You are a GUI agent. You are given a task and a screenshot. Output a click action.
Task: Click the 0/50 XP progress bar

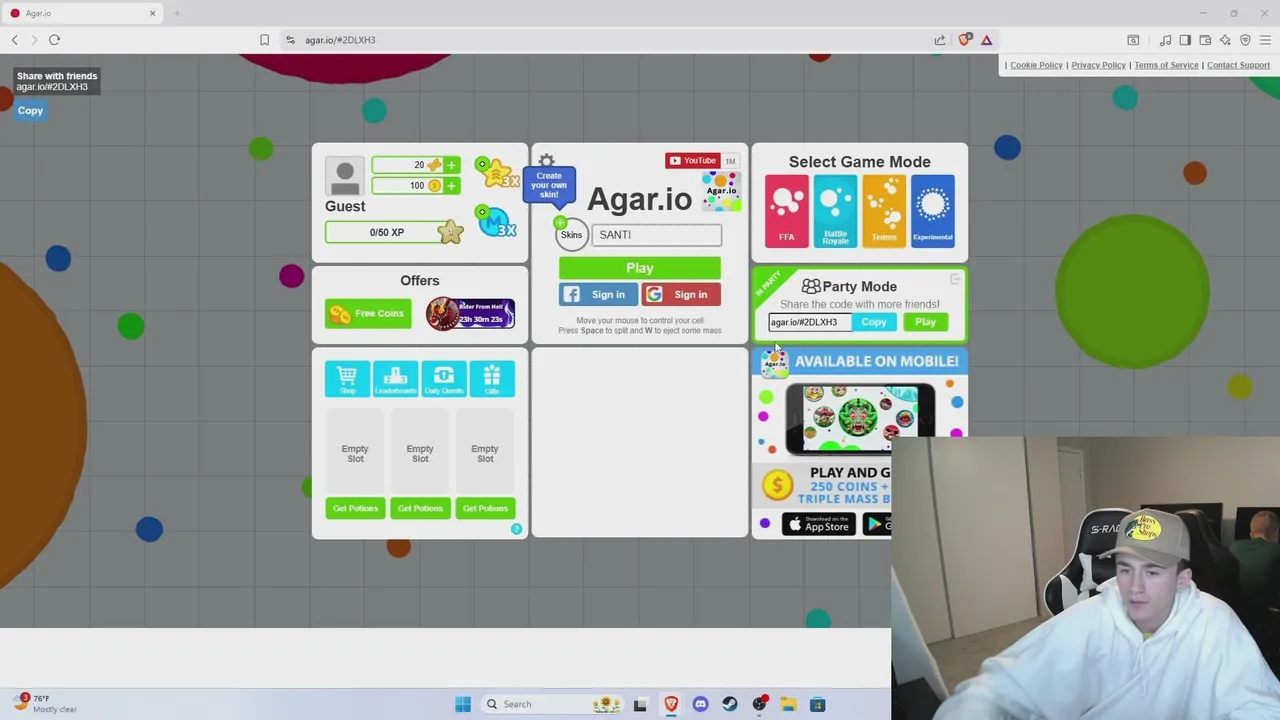tap(387, 232)
